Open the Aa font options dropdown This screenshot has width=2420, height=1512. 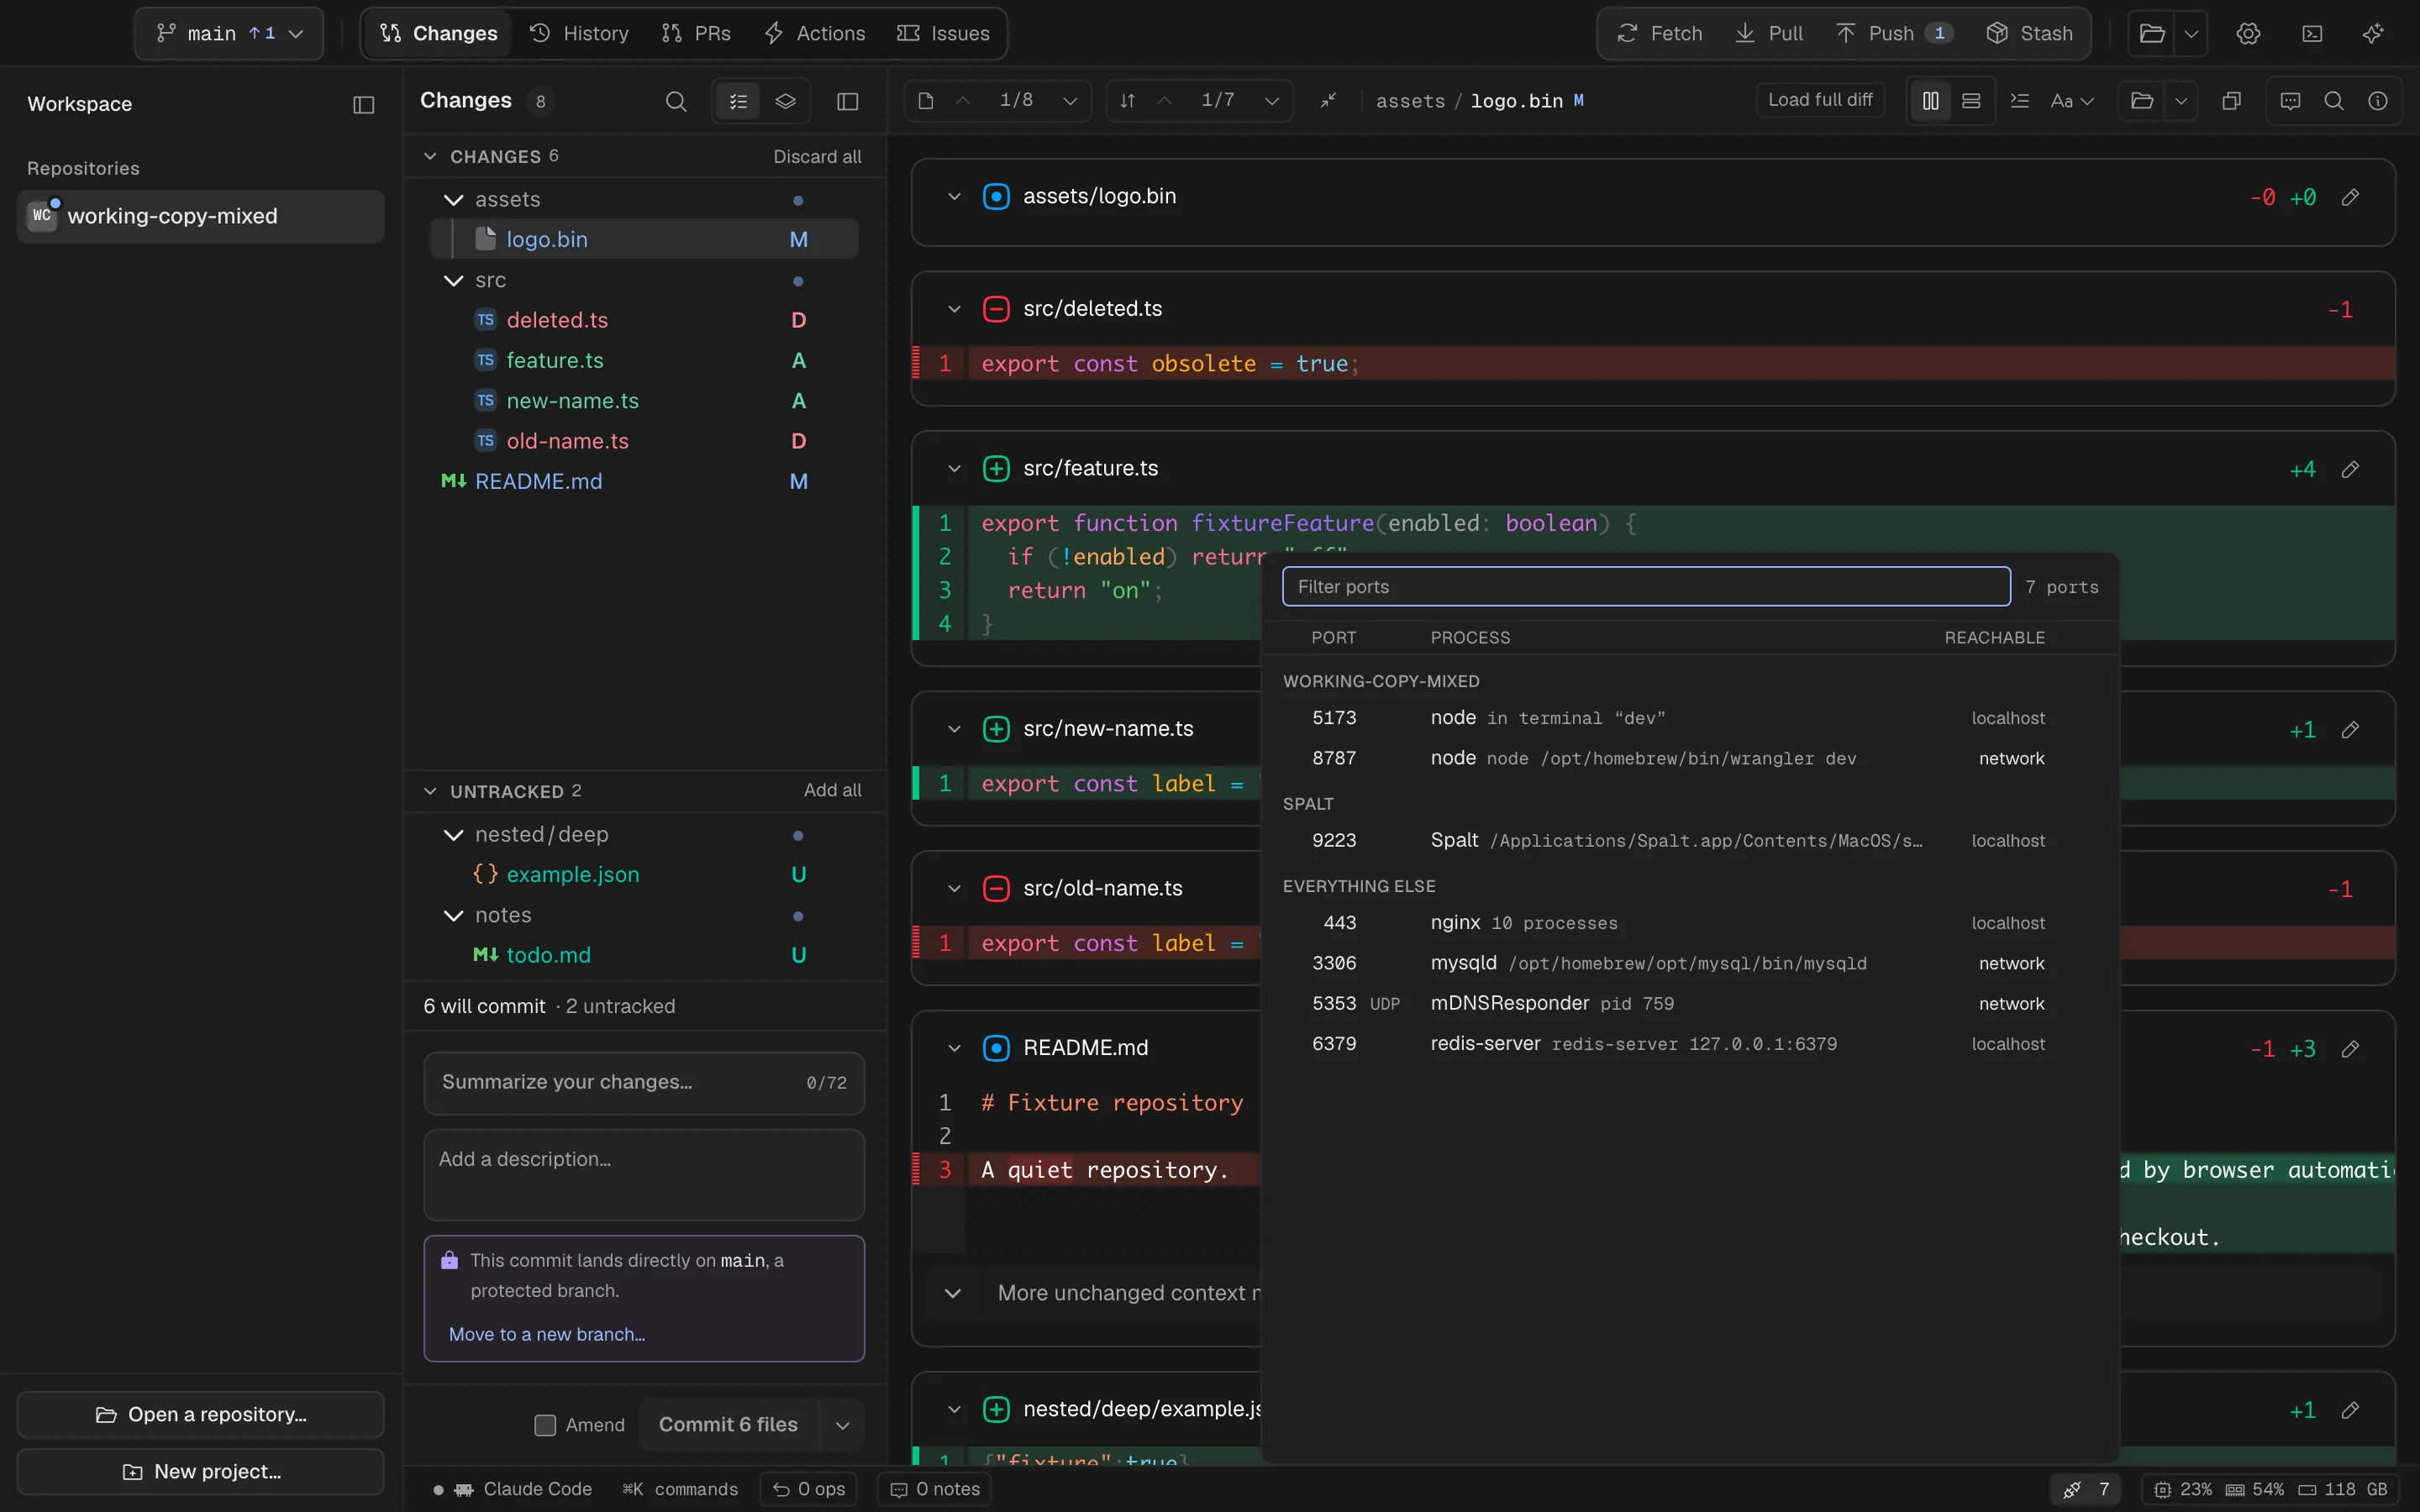[x=2072, y=101]
